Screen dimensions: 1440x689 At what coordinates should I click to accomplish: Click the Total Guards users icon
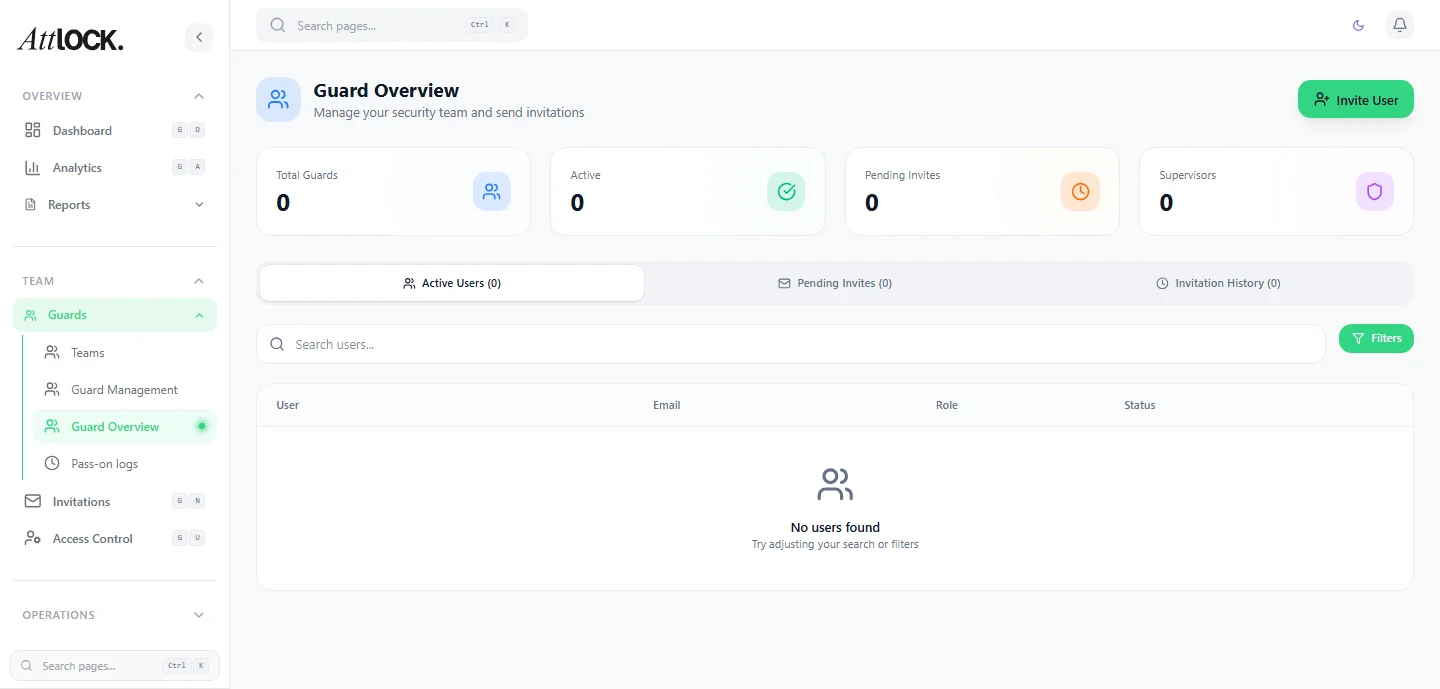pyautogui.click(x=491, y=191)
